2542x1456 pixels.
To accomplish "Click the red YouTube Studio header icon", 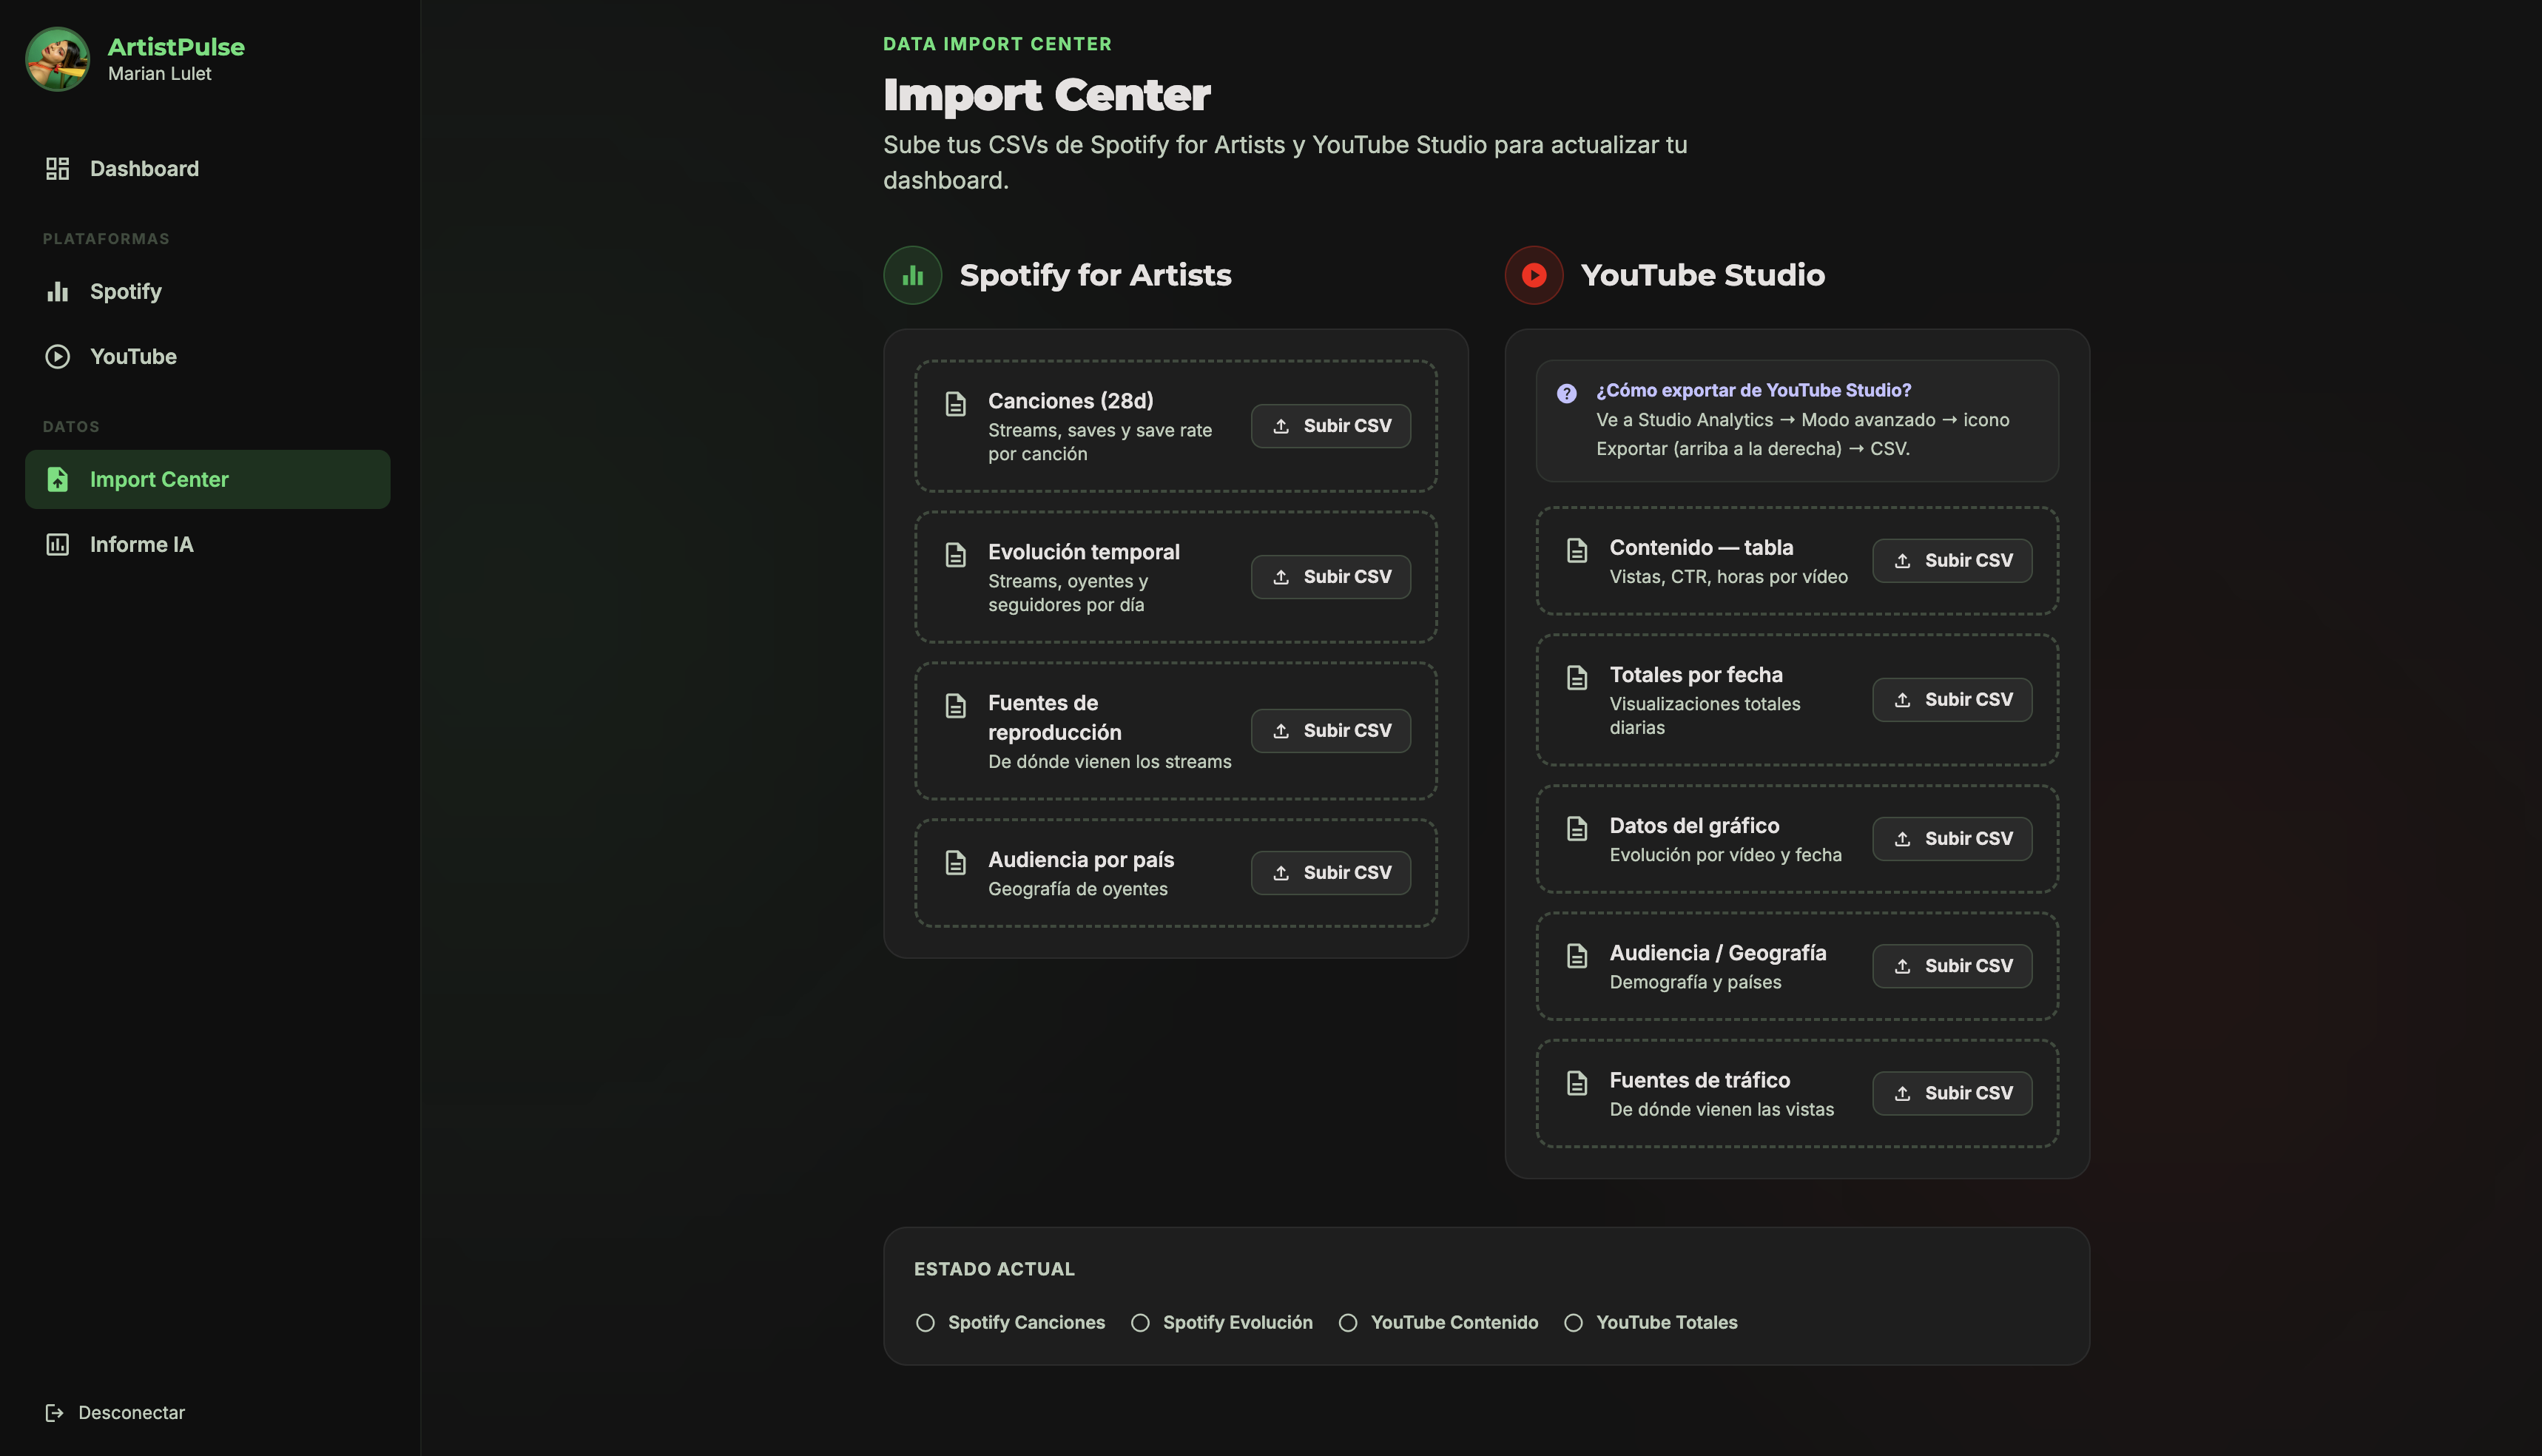I will click(1533, 275).
